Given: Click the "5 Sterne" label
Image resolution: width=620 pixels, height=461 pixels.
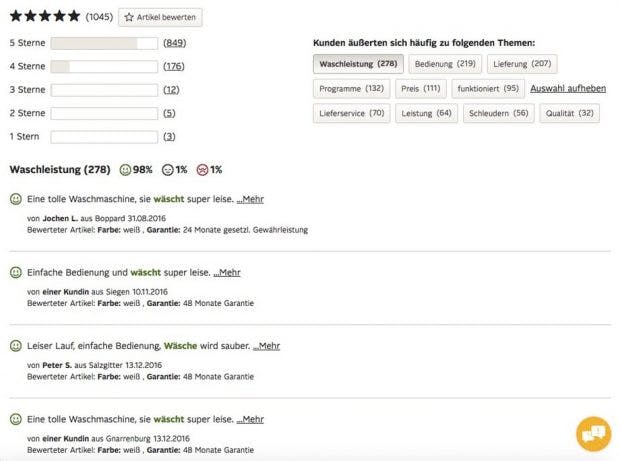Looking at the screenshot, I should click(x=27, y=43).
